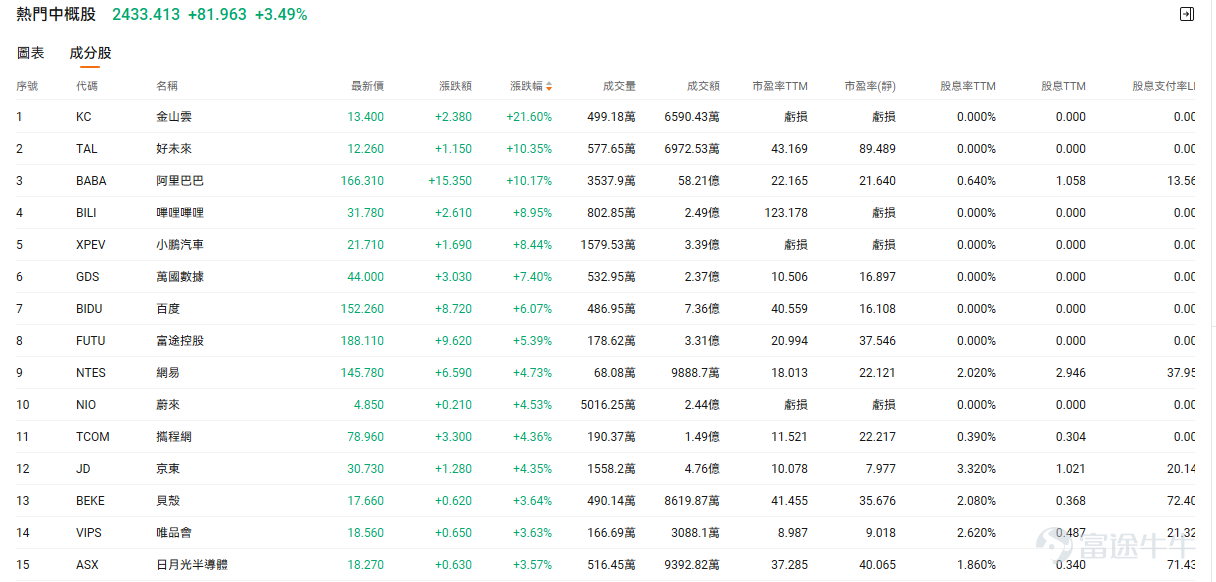Select stock name 金山雲
This screenshot has height=582, width=1216.
click(174, 117)
